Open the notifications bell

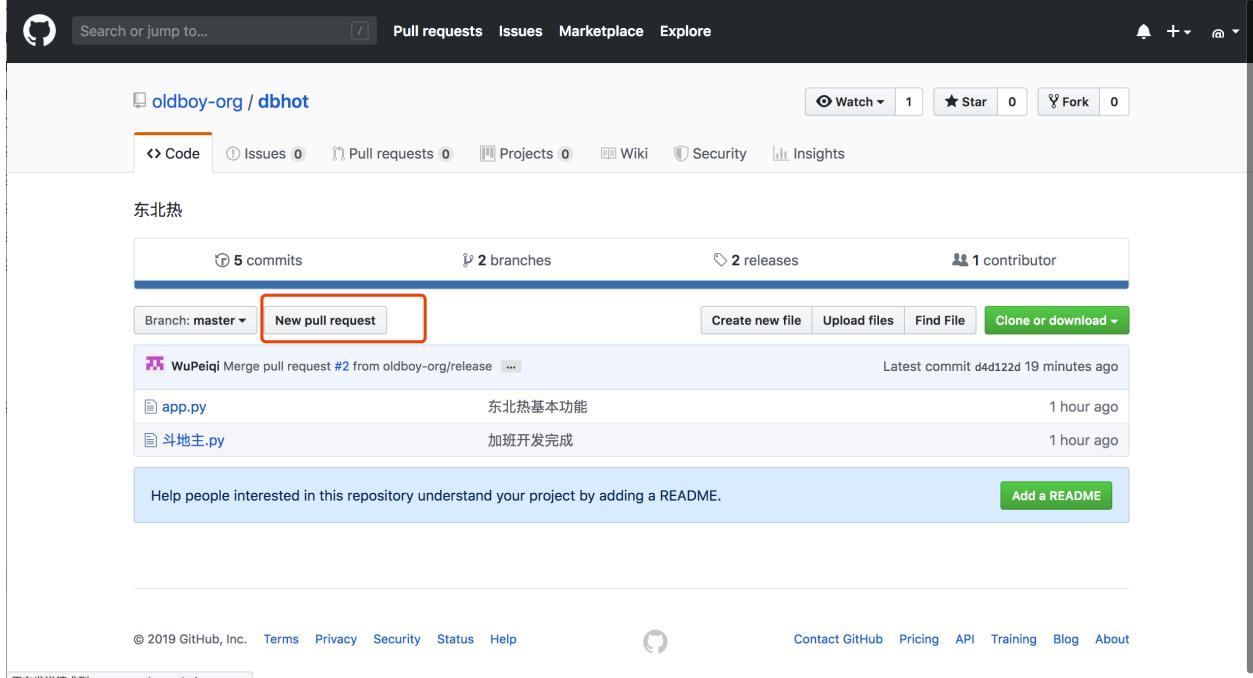(1144, 32)
